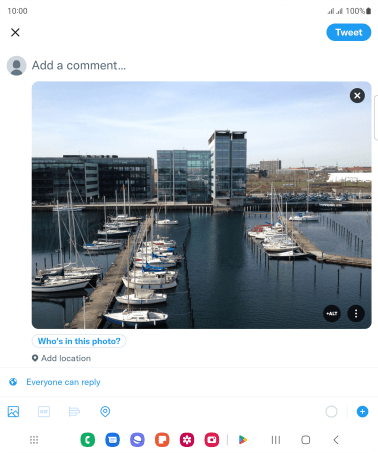Launch the Play Store from taskbar
This screenshot has width=378, height=453.
click(x=243, y=440)
